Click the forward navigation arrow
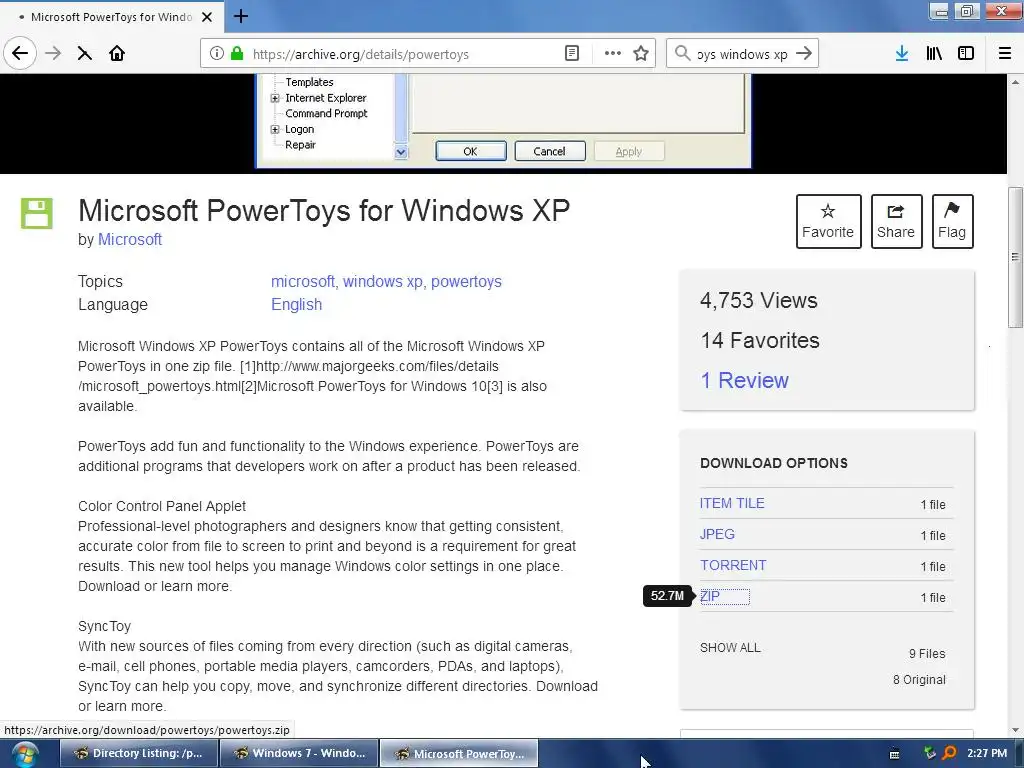The image size is (1024, 768). (53, 54)
